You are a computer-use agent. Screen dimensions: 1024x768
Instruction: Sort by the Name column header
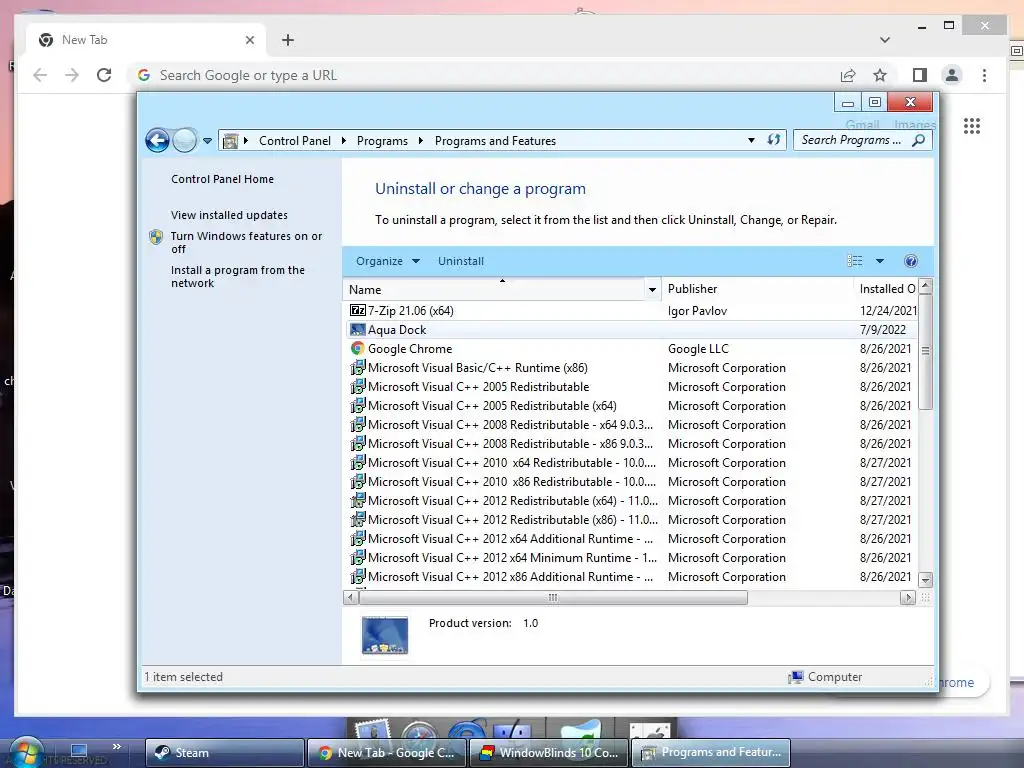494,289
